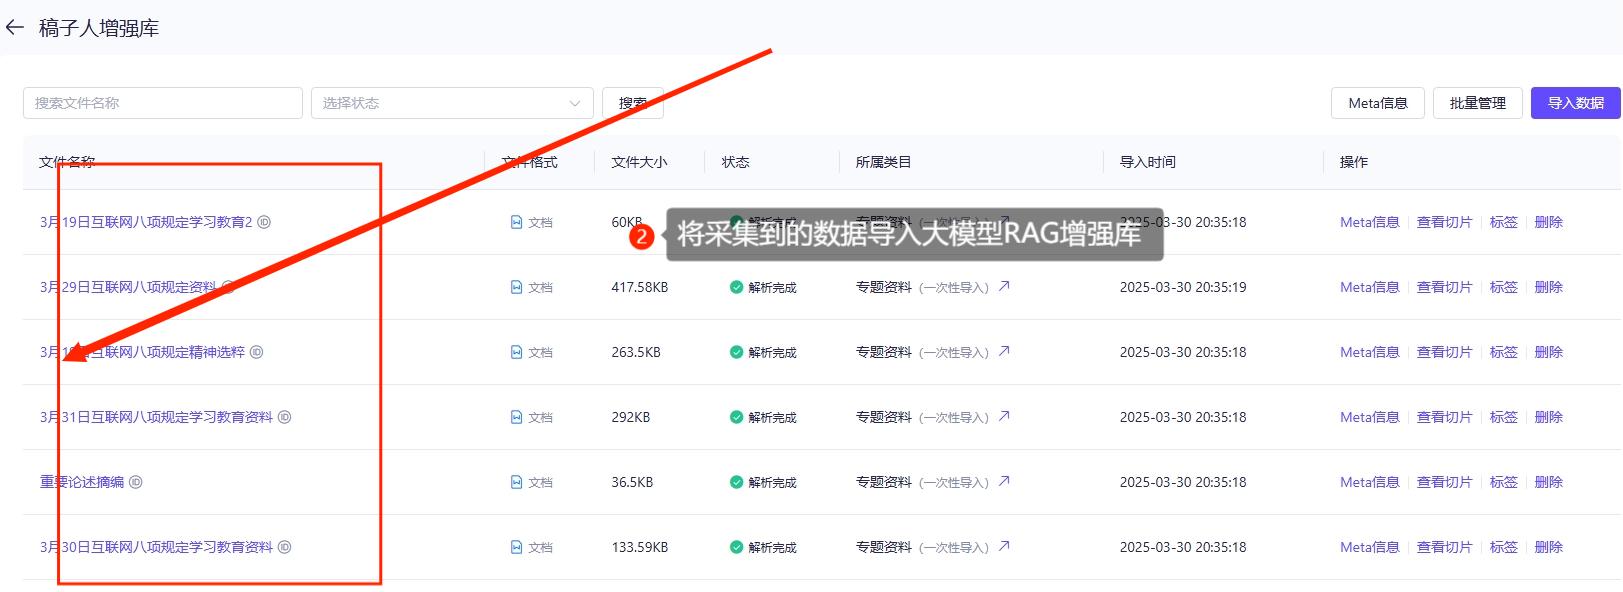Open the Meta信息 button in the top toolbar
Image resolution: width=1623 pixels, height=592 pixels.
tap(1378, 103)
